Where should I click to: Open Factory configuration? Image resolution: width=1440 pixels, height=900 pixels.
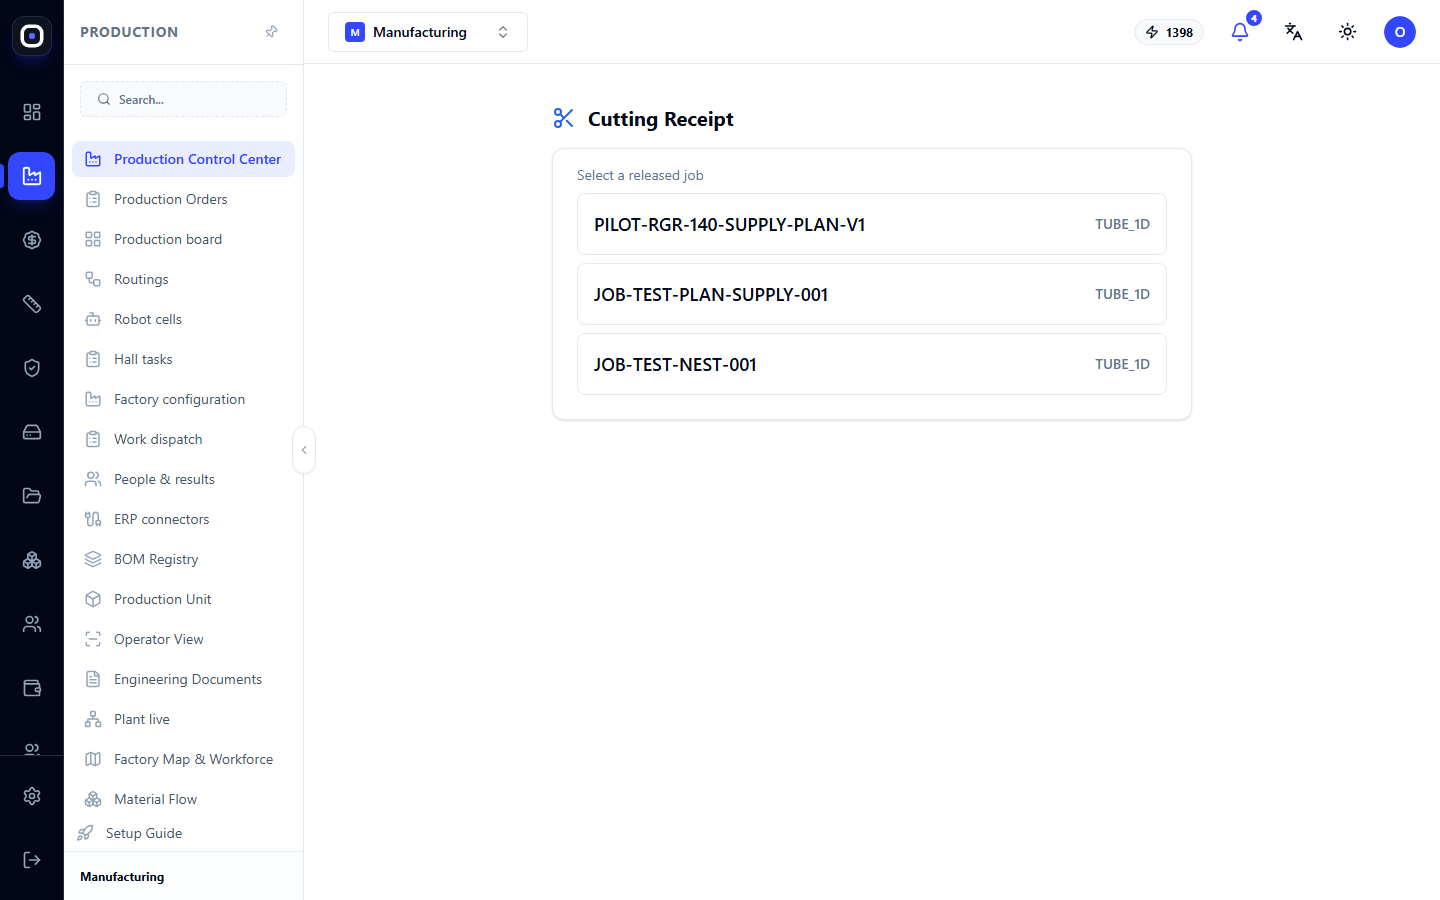point(183,399)
